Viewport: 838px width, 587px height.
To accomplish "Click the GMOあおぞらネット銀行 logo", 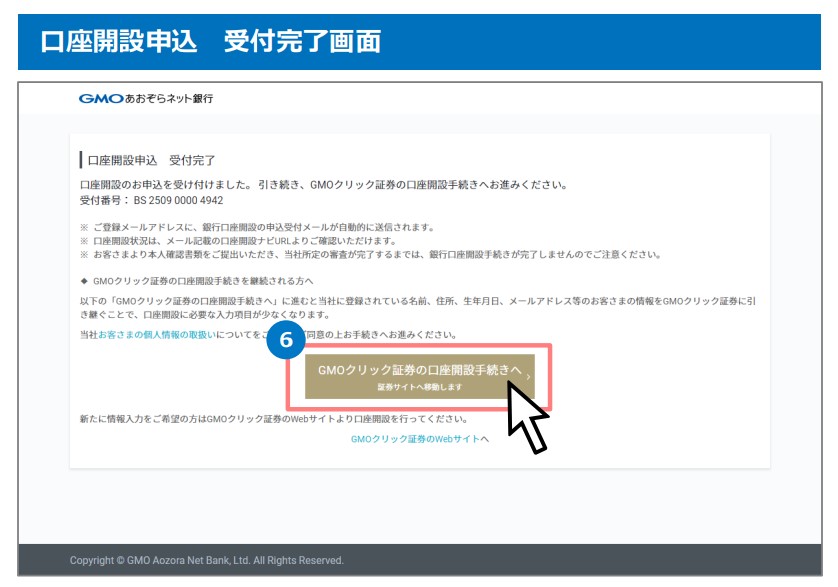I will (146, 98).
